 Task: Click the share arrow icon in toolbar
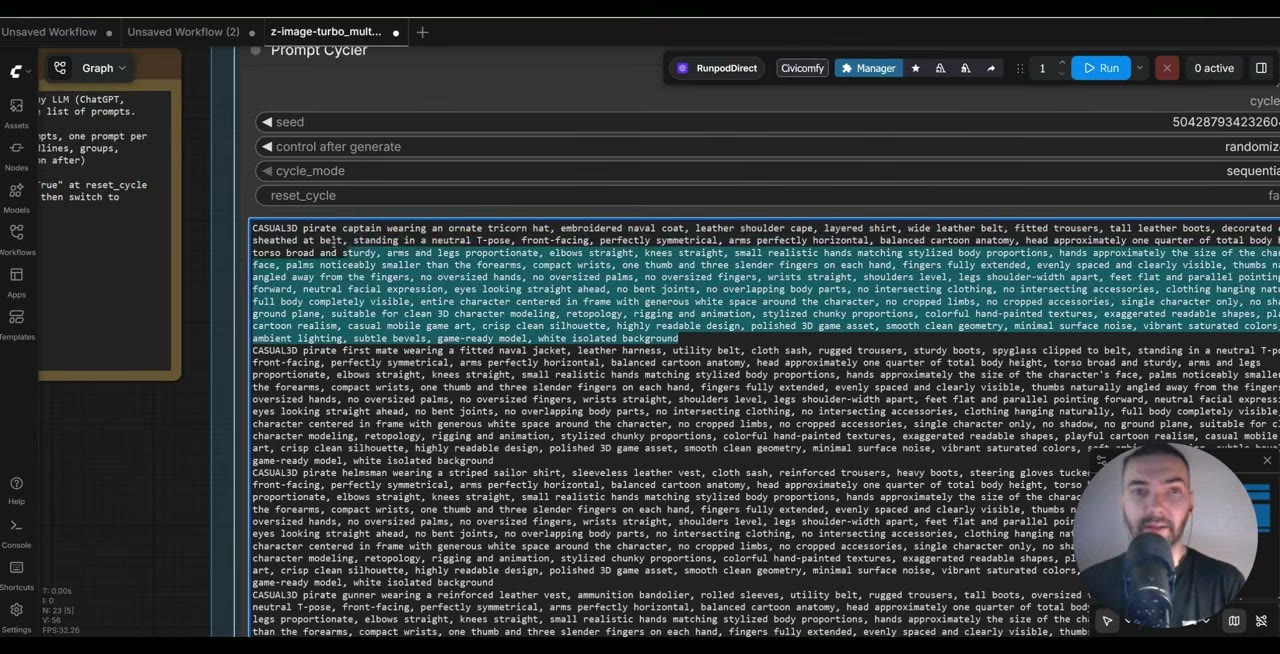(x=991, y=68)
